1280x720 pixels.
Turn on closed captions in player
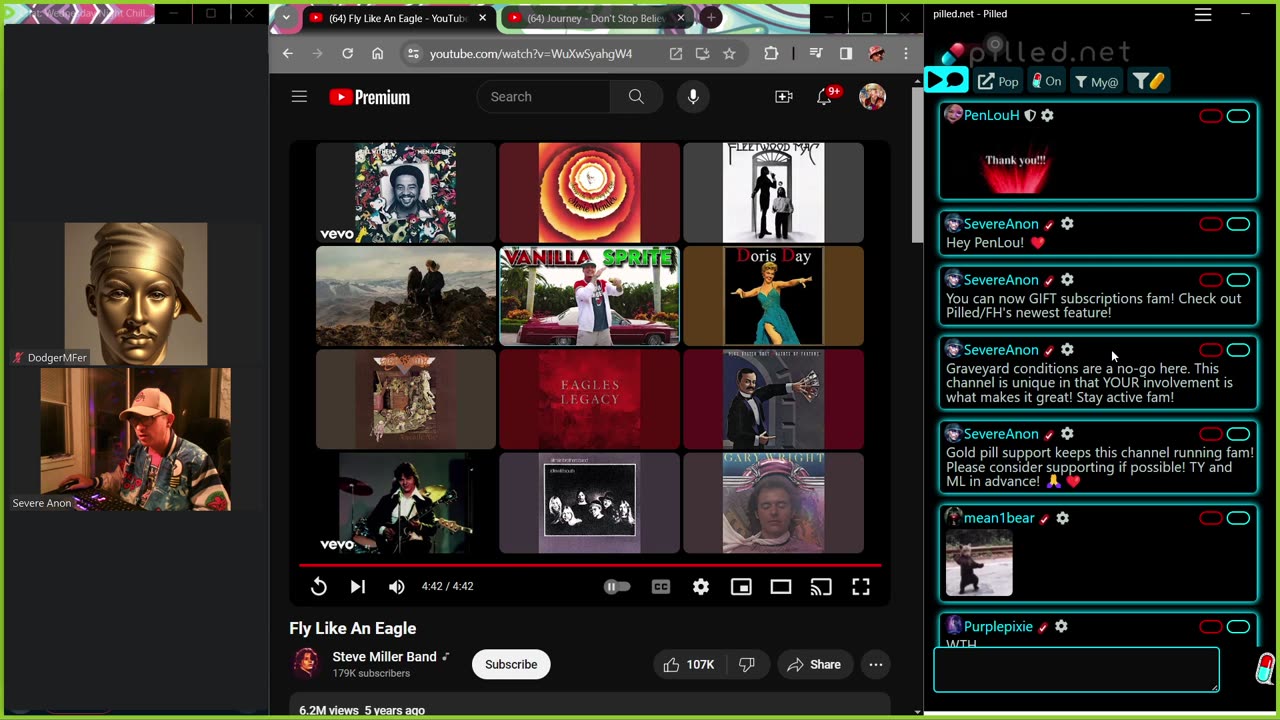[x=661, y=587]
